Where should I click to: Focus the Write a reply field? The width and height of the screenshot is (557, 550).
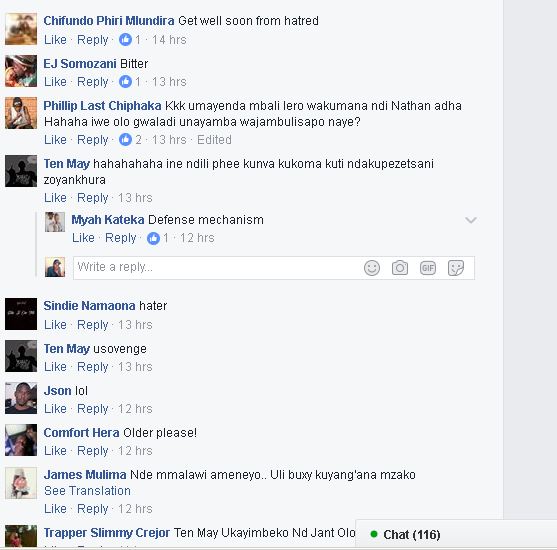tap(217, 268)
